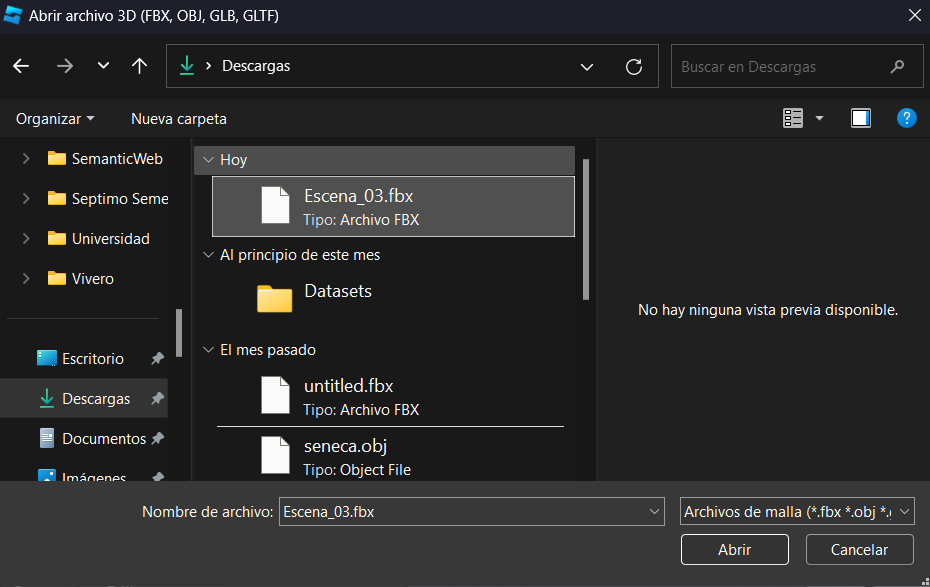Click the Cancelar button
The height and width of the screenshot is (587, 930).
pos(859,550)
